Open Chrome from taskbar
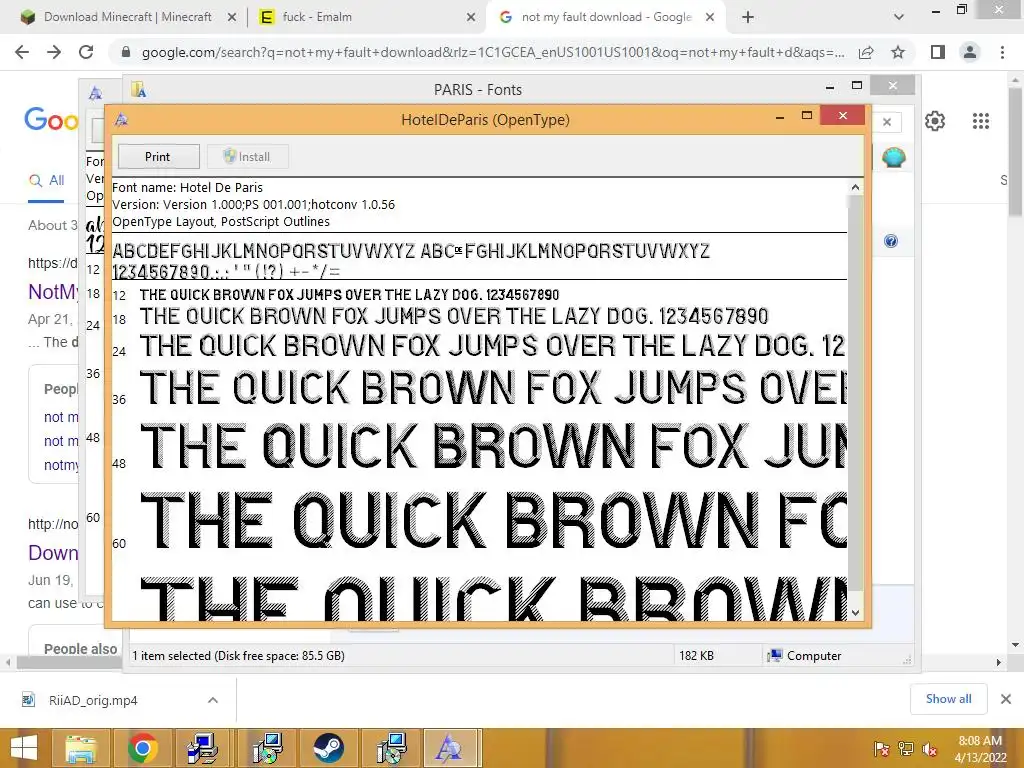 pyautogui.click(x=142, y=748)
